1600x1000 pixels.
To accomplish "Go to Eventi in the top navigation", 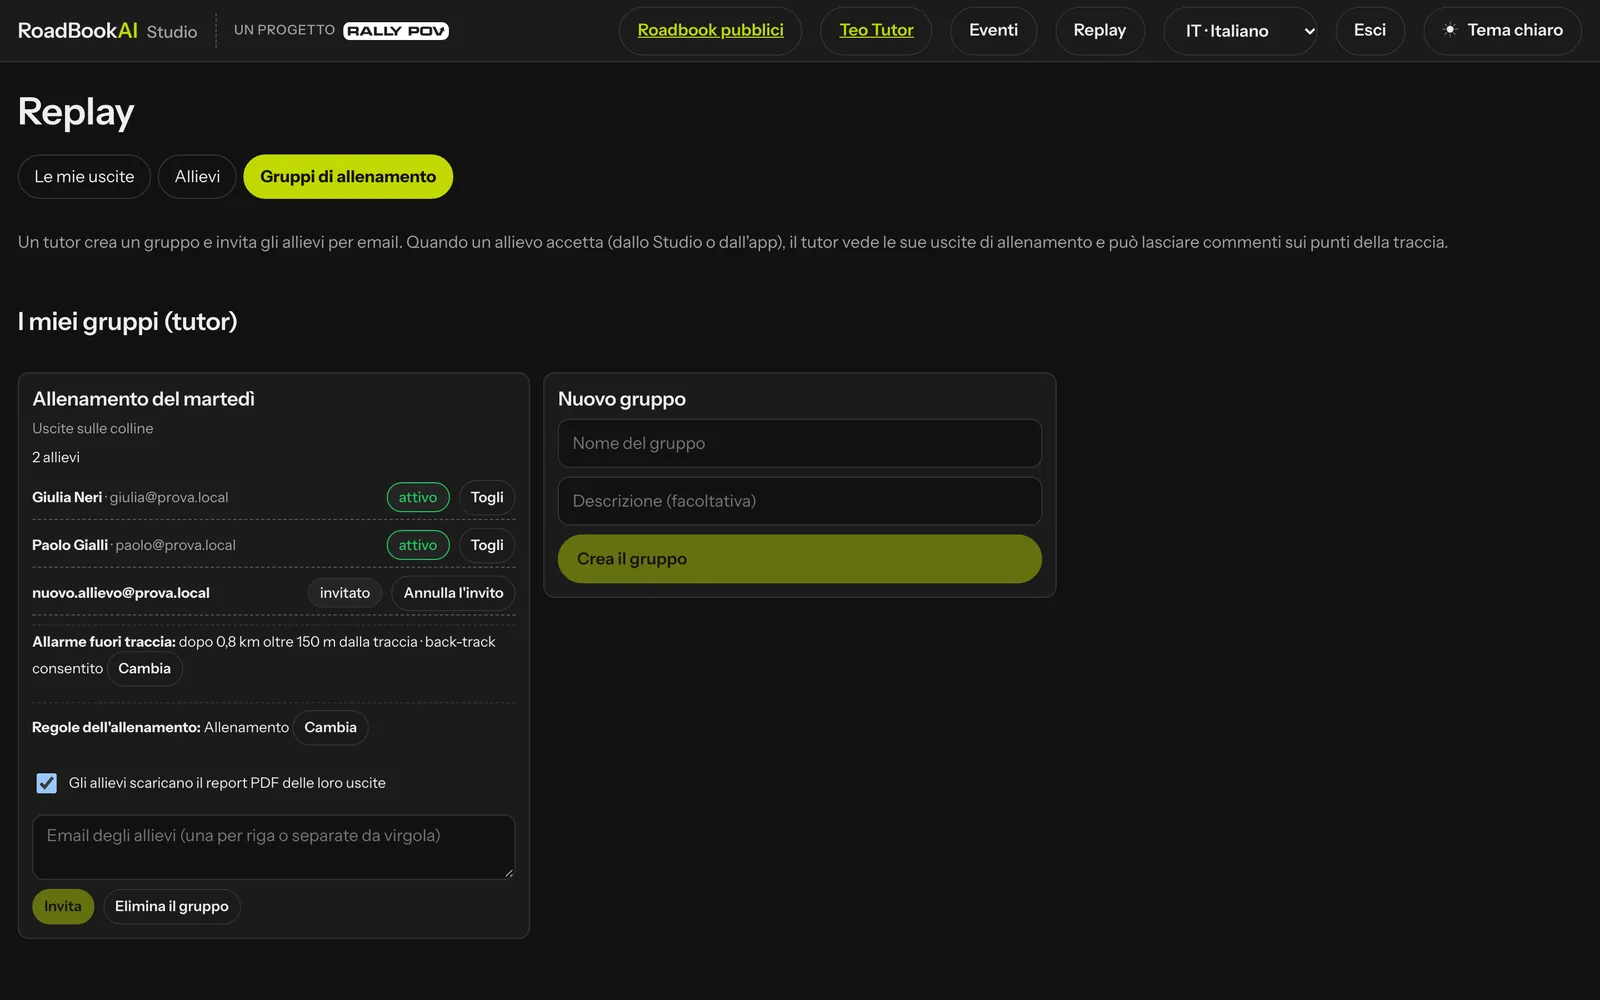I will point(993,31).
